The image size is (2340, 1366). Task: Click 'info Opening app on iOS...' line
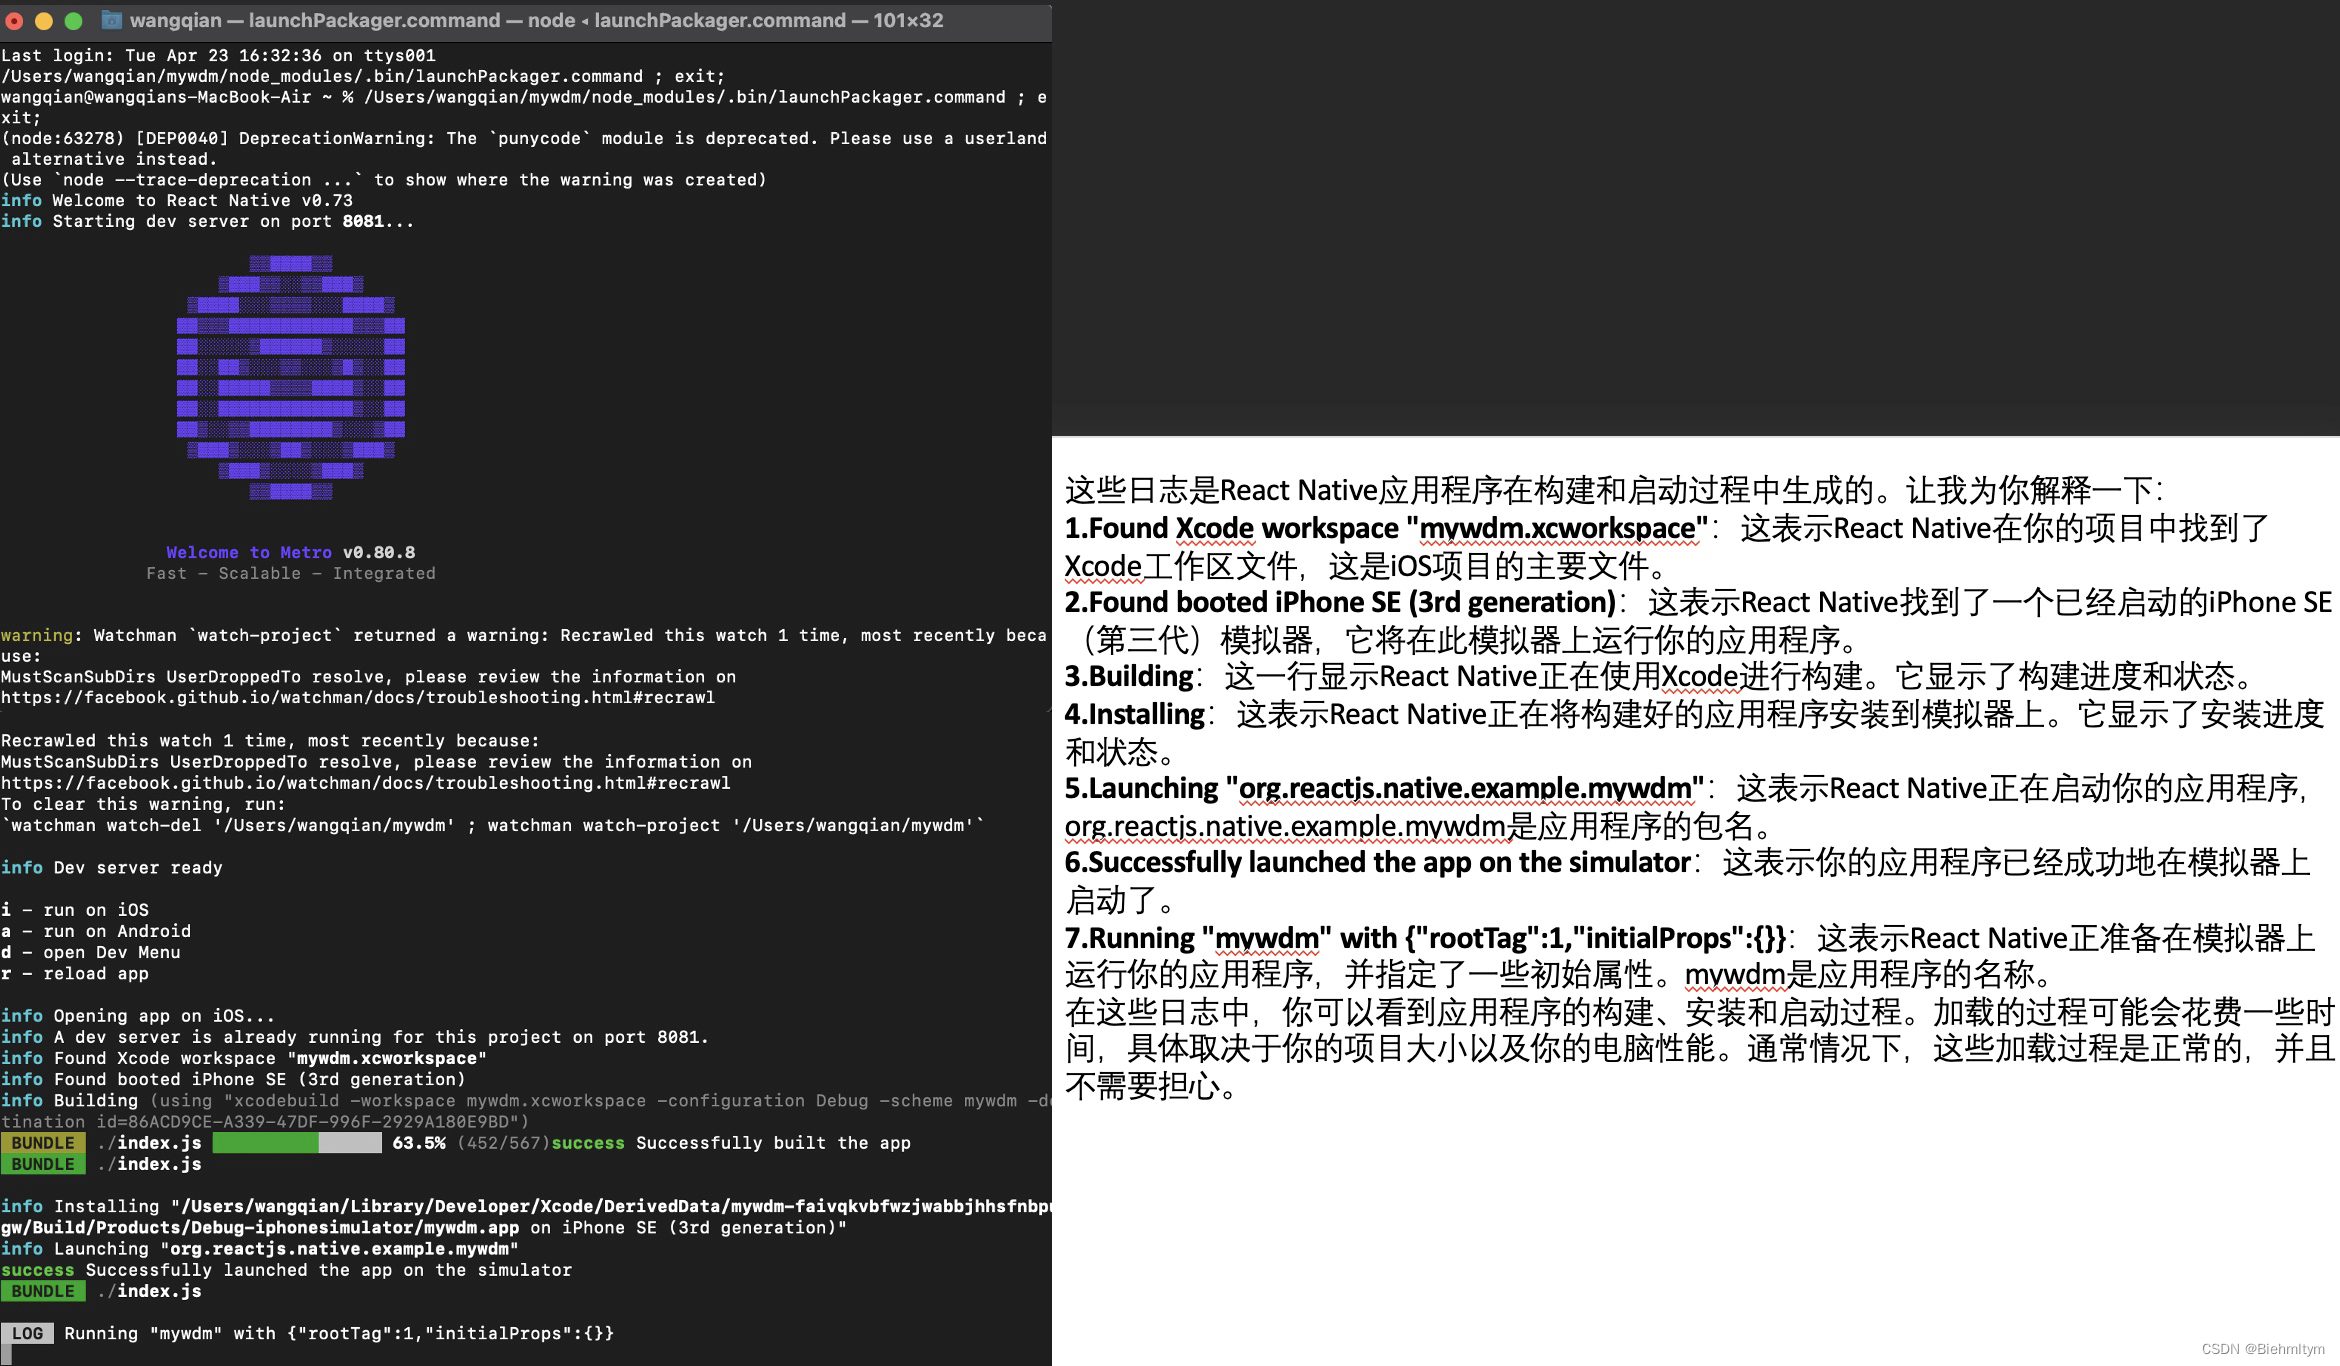138,1016
